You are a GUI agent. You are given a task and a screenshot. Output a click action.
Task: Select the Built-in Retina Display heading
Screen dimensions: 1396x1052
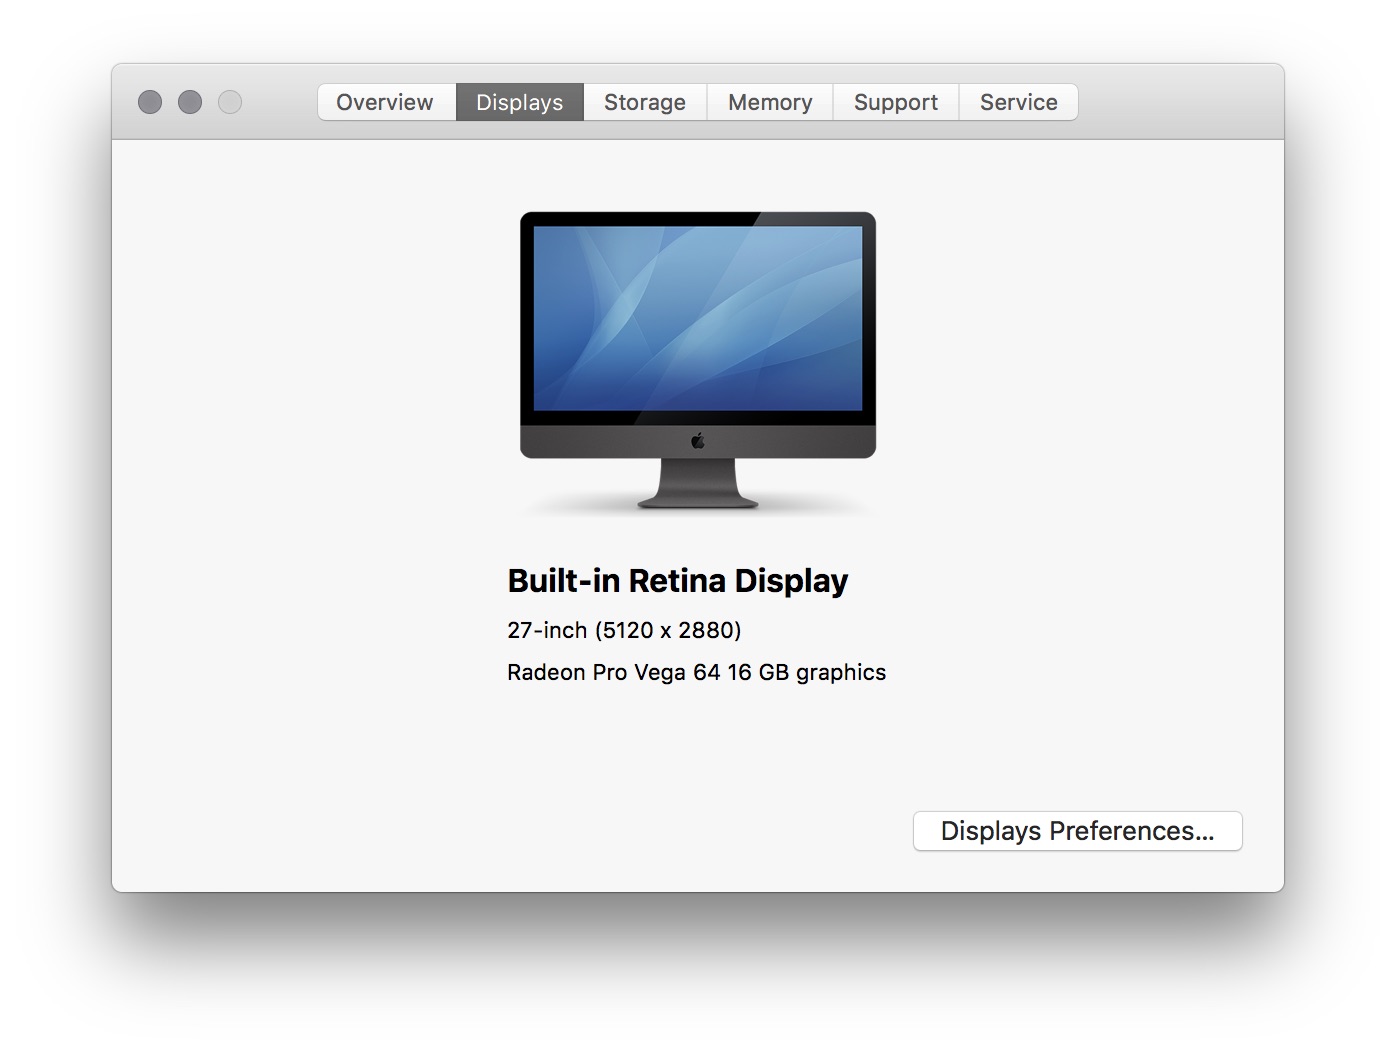678,581
